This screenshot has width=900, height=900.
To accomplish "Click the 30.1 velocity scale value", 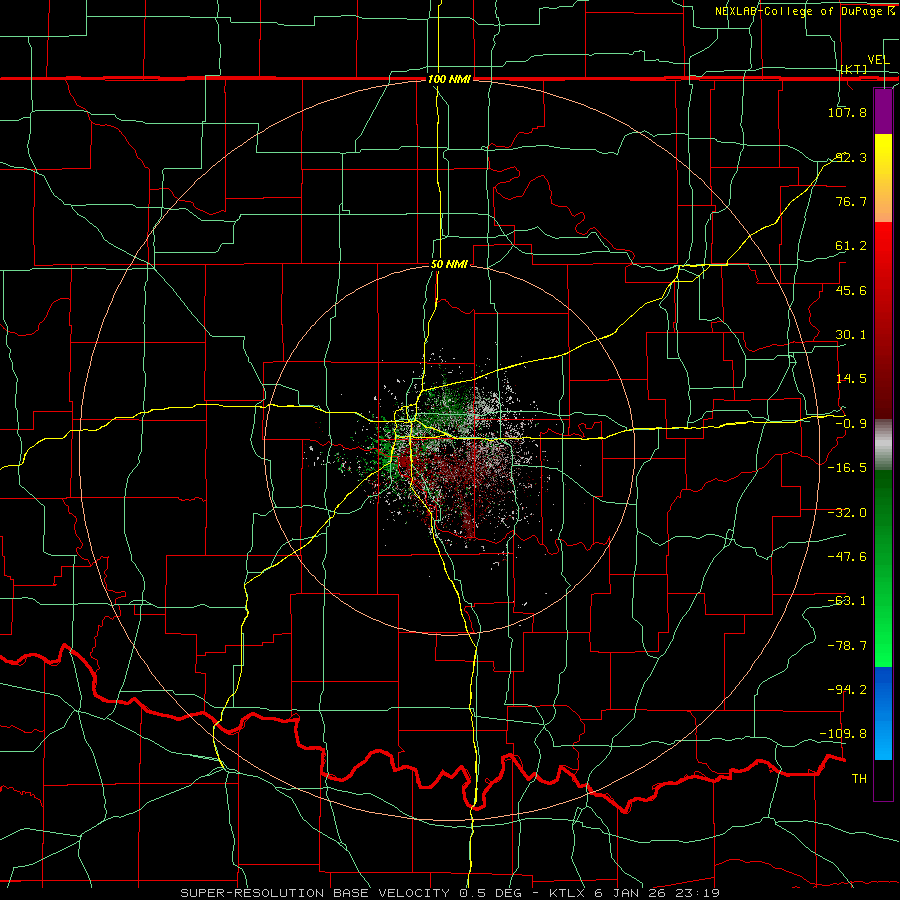I will [851, 335].
